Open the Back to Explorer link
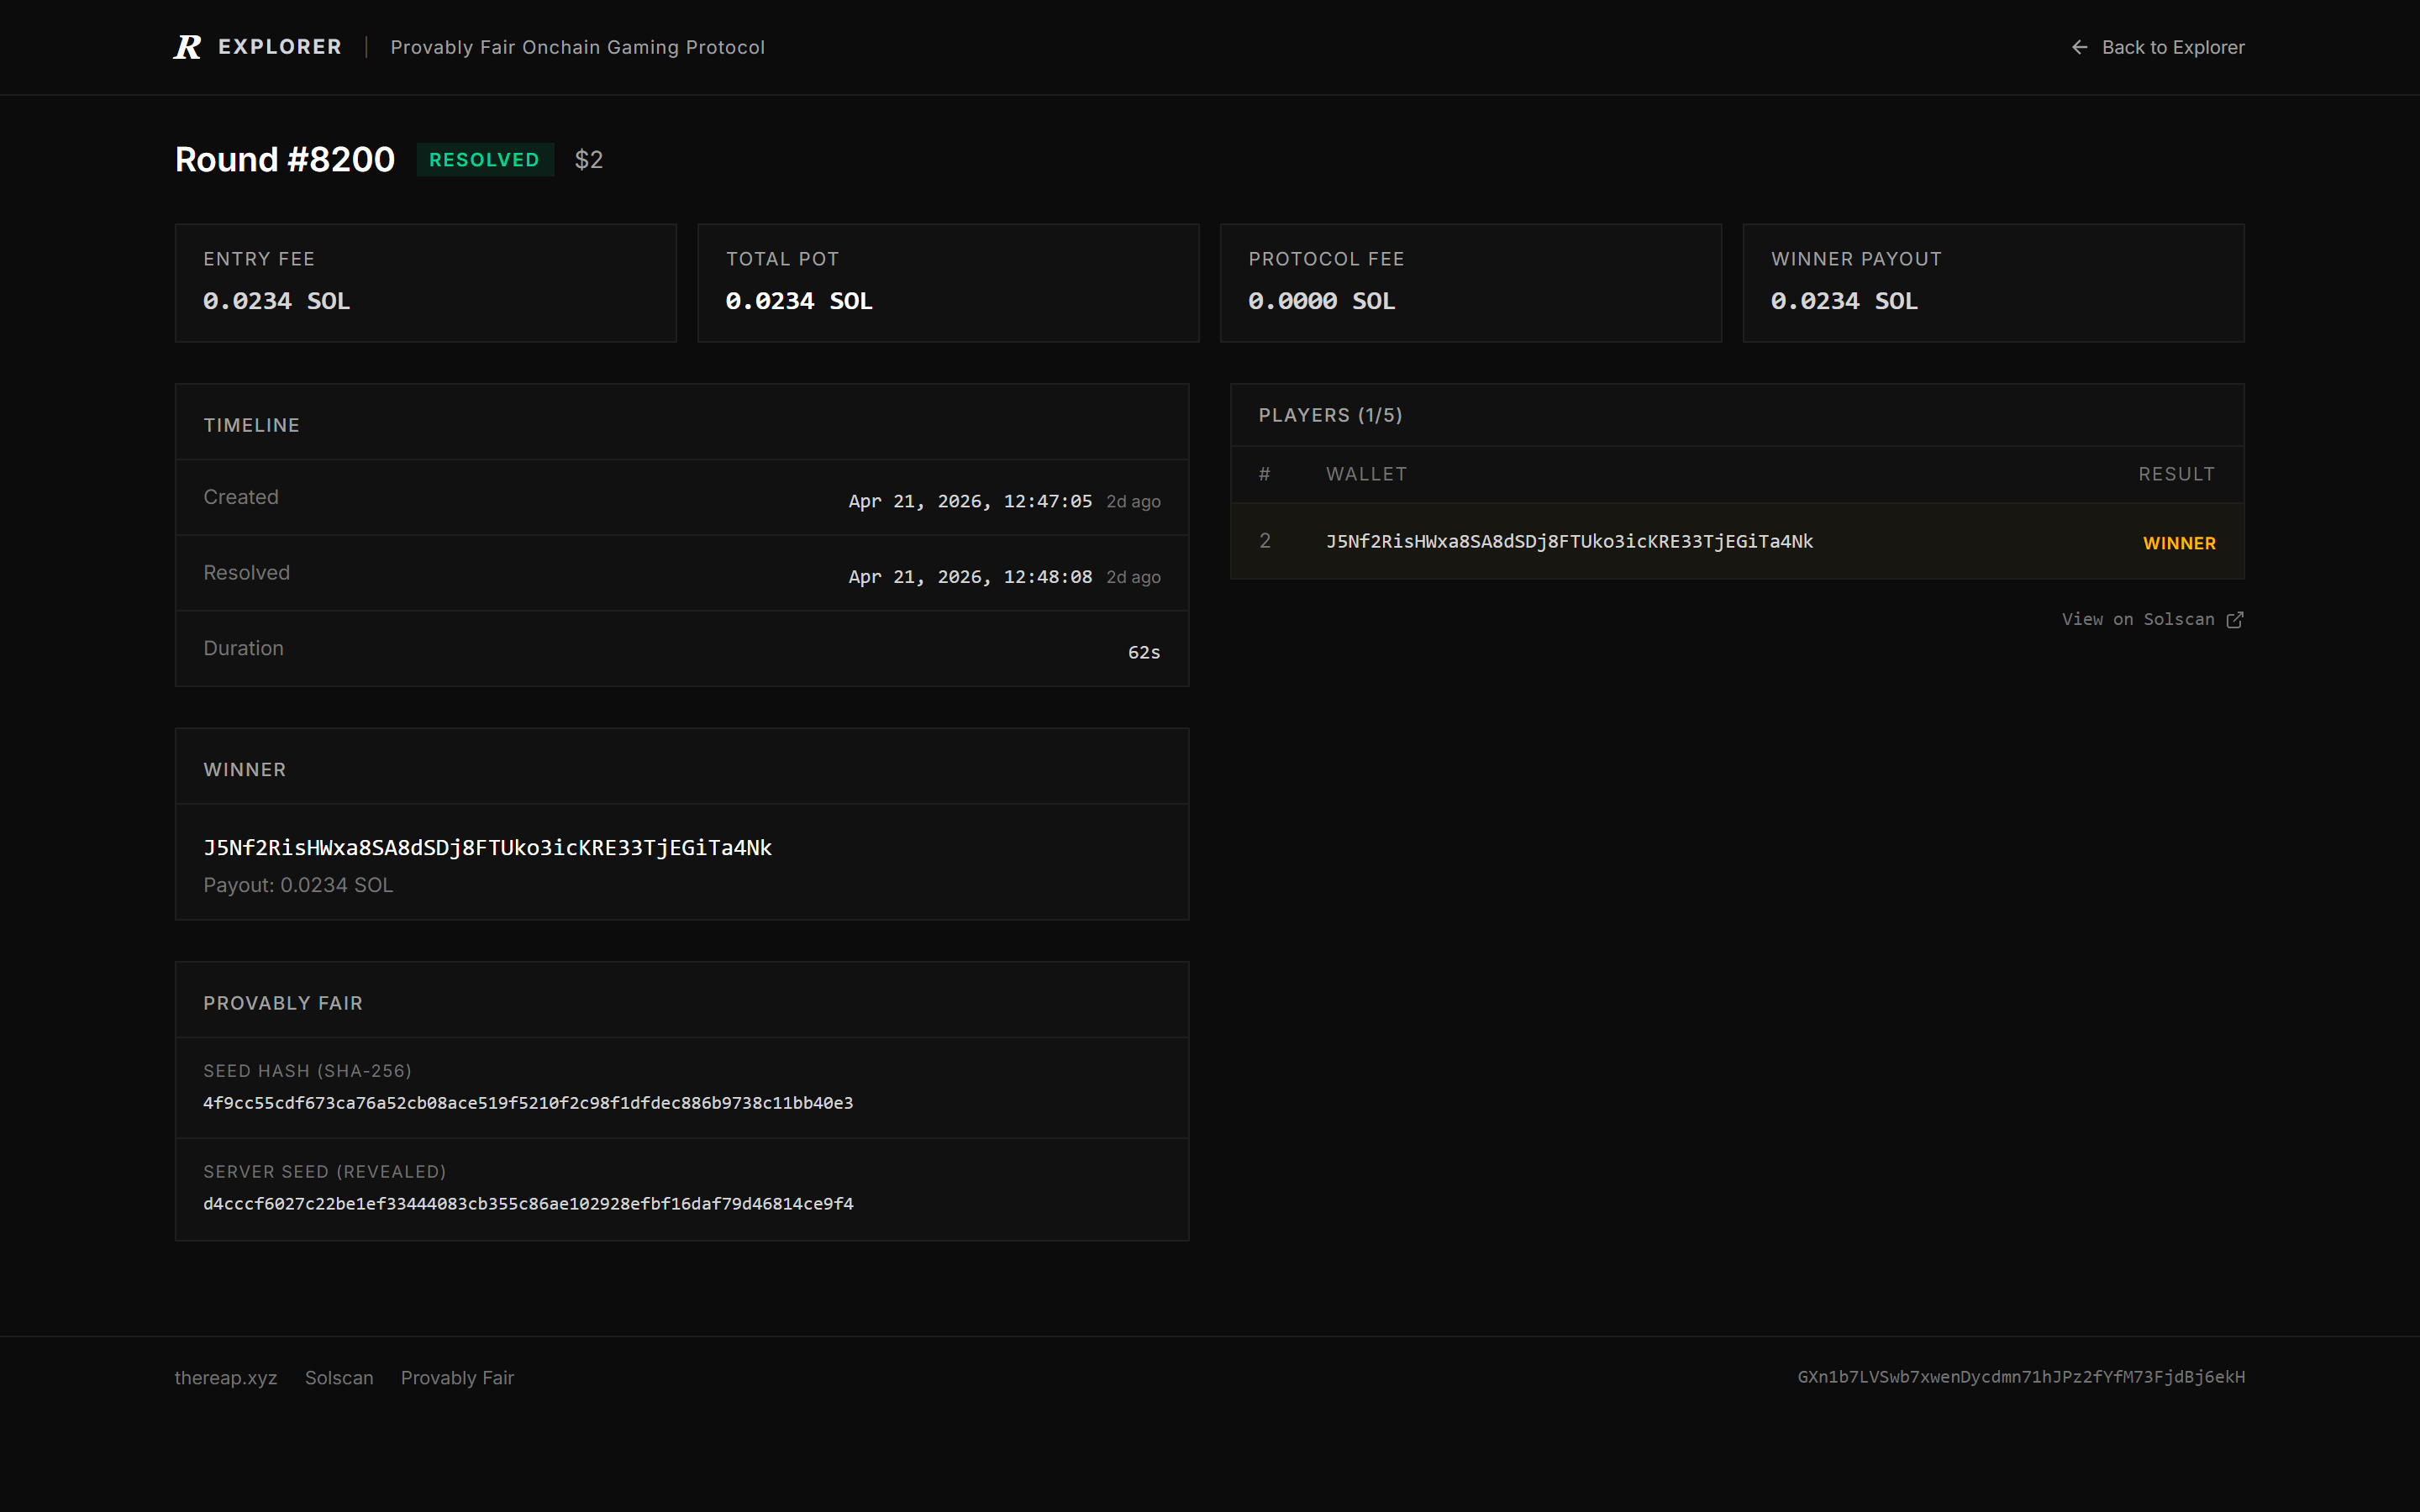2420x1512 pixels. (x=2158, y=47)
